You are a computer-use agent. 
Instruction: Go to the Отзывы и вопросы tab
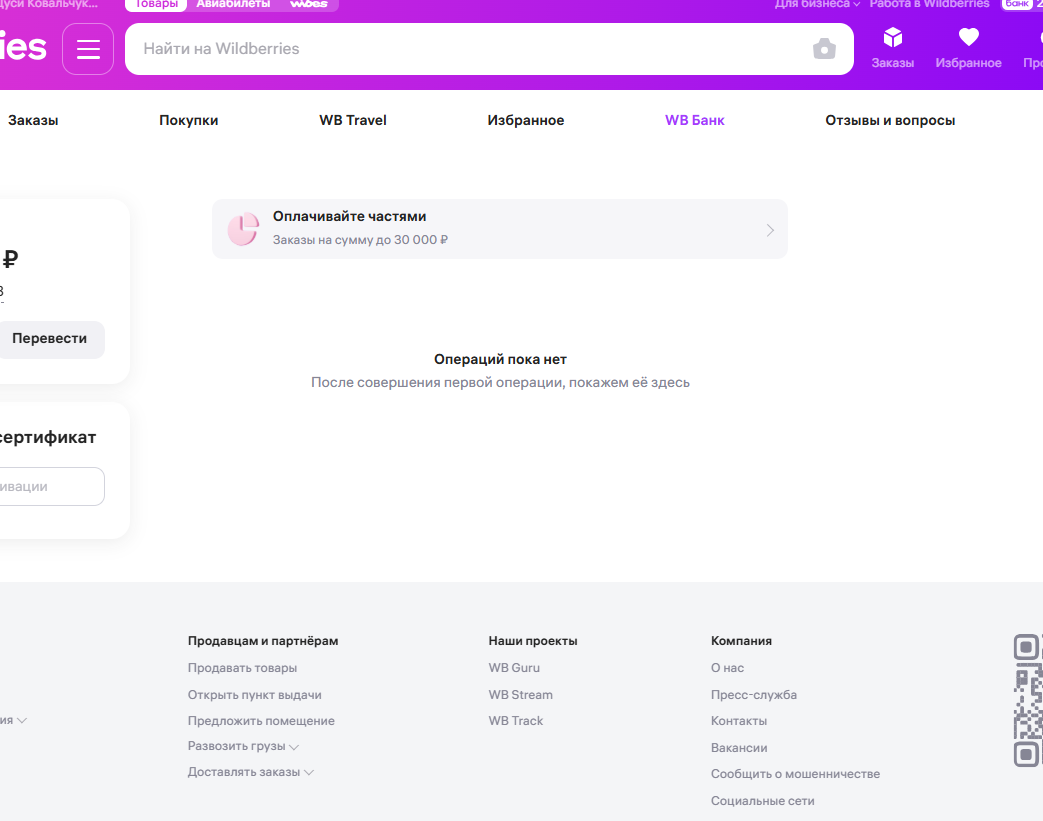(890, 120)
